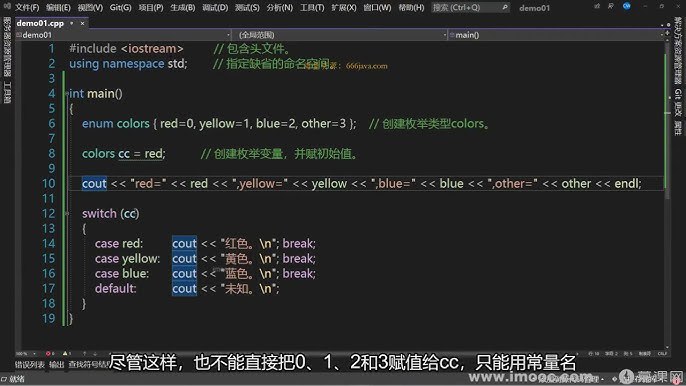This screenshot has height=386, width=686.
Task: Open the 窗口(W) menu
Action: (377, 7)
